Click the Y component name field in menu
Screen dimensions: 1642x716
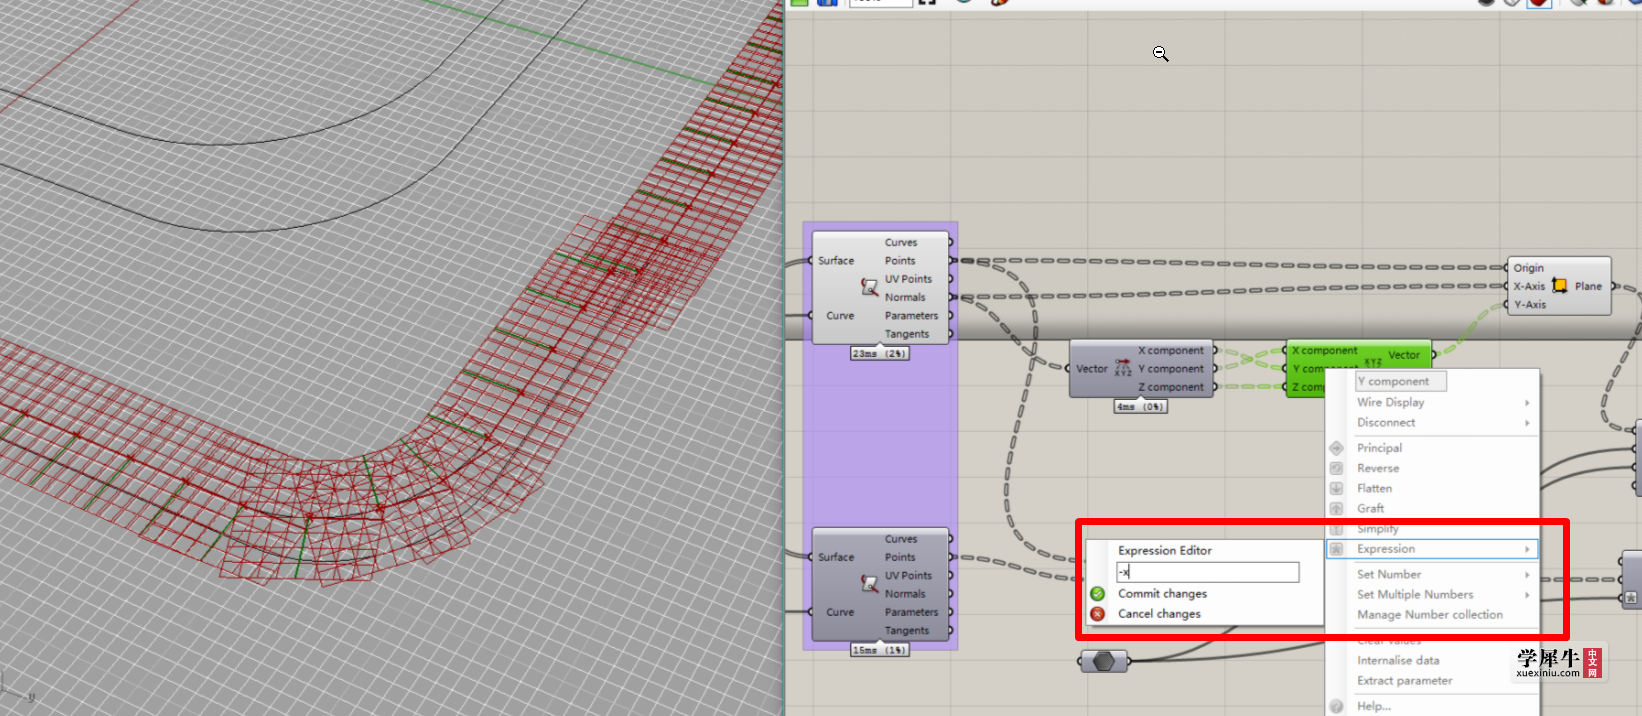pos(1400,381)
